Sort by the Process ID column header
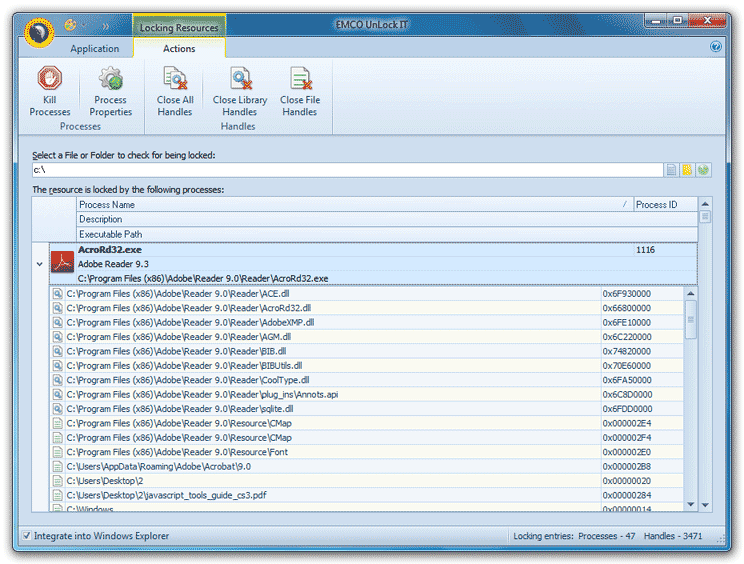744x564 pixels. pyautogui.click(x=665, y=204)
